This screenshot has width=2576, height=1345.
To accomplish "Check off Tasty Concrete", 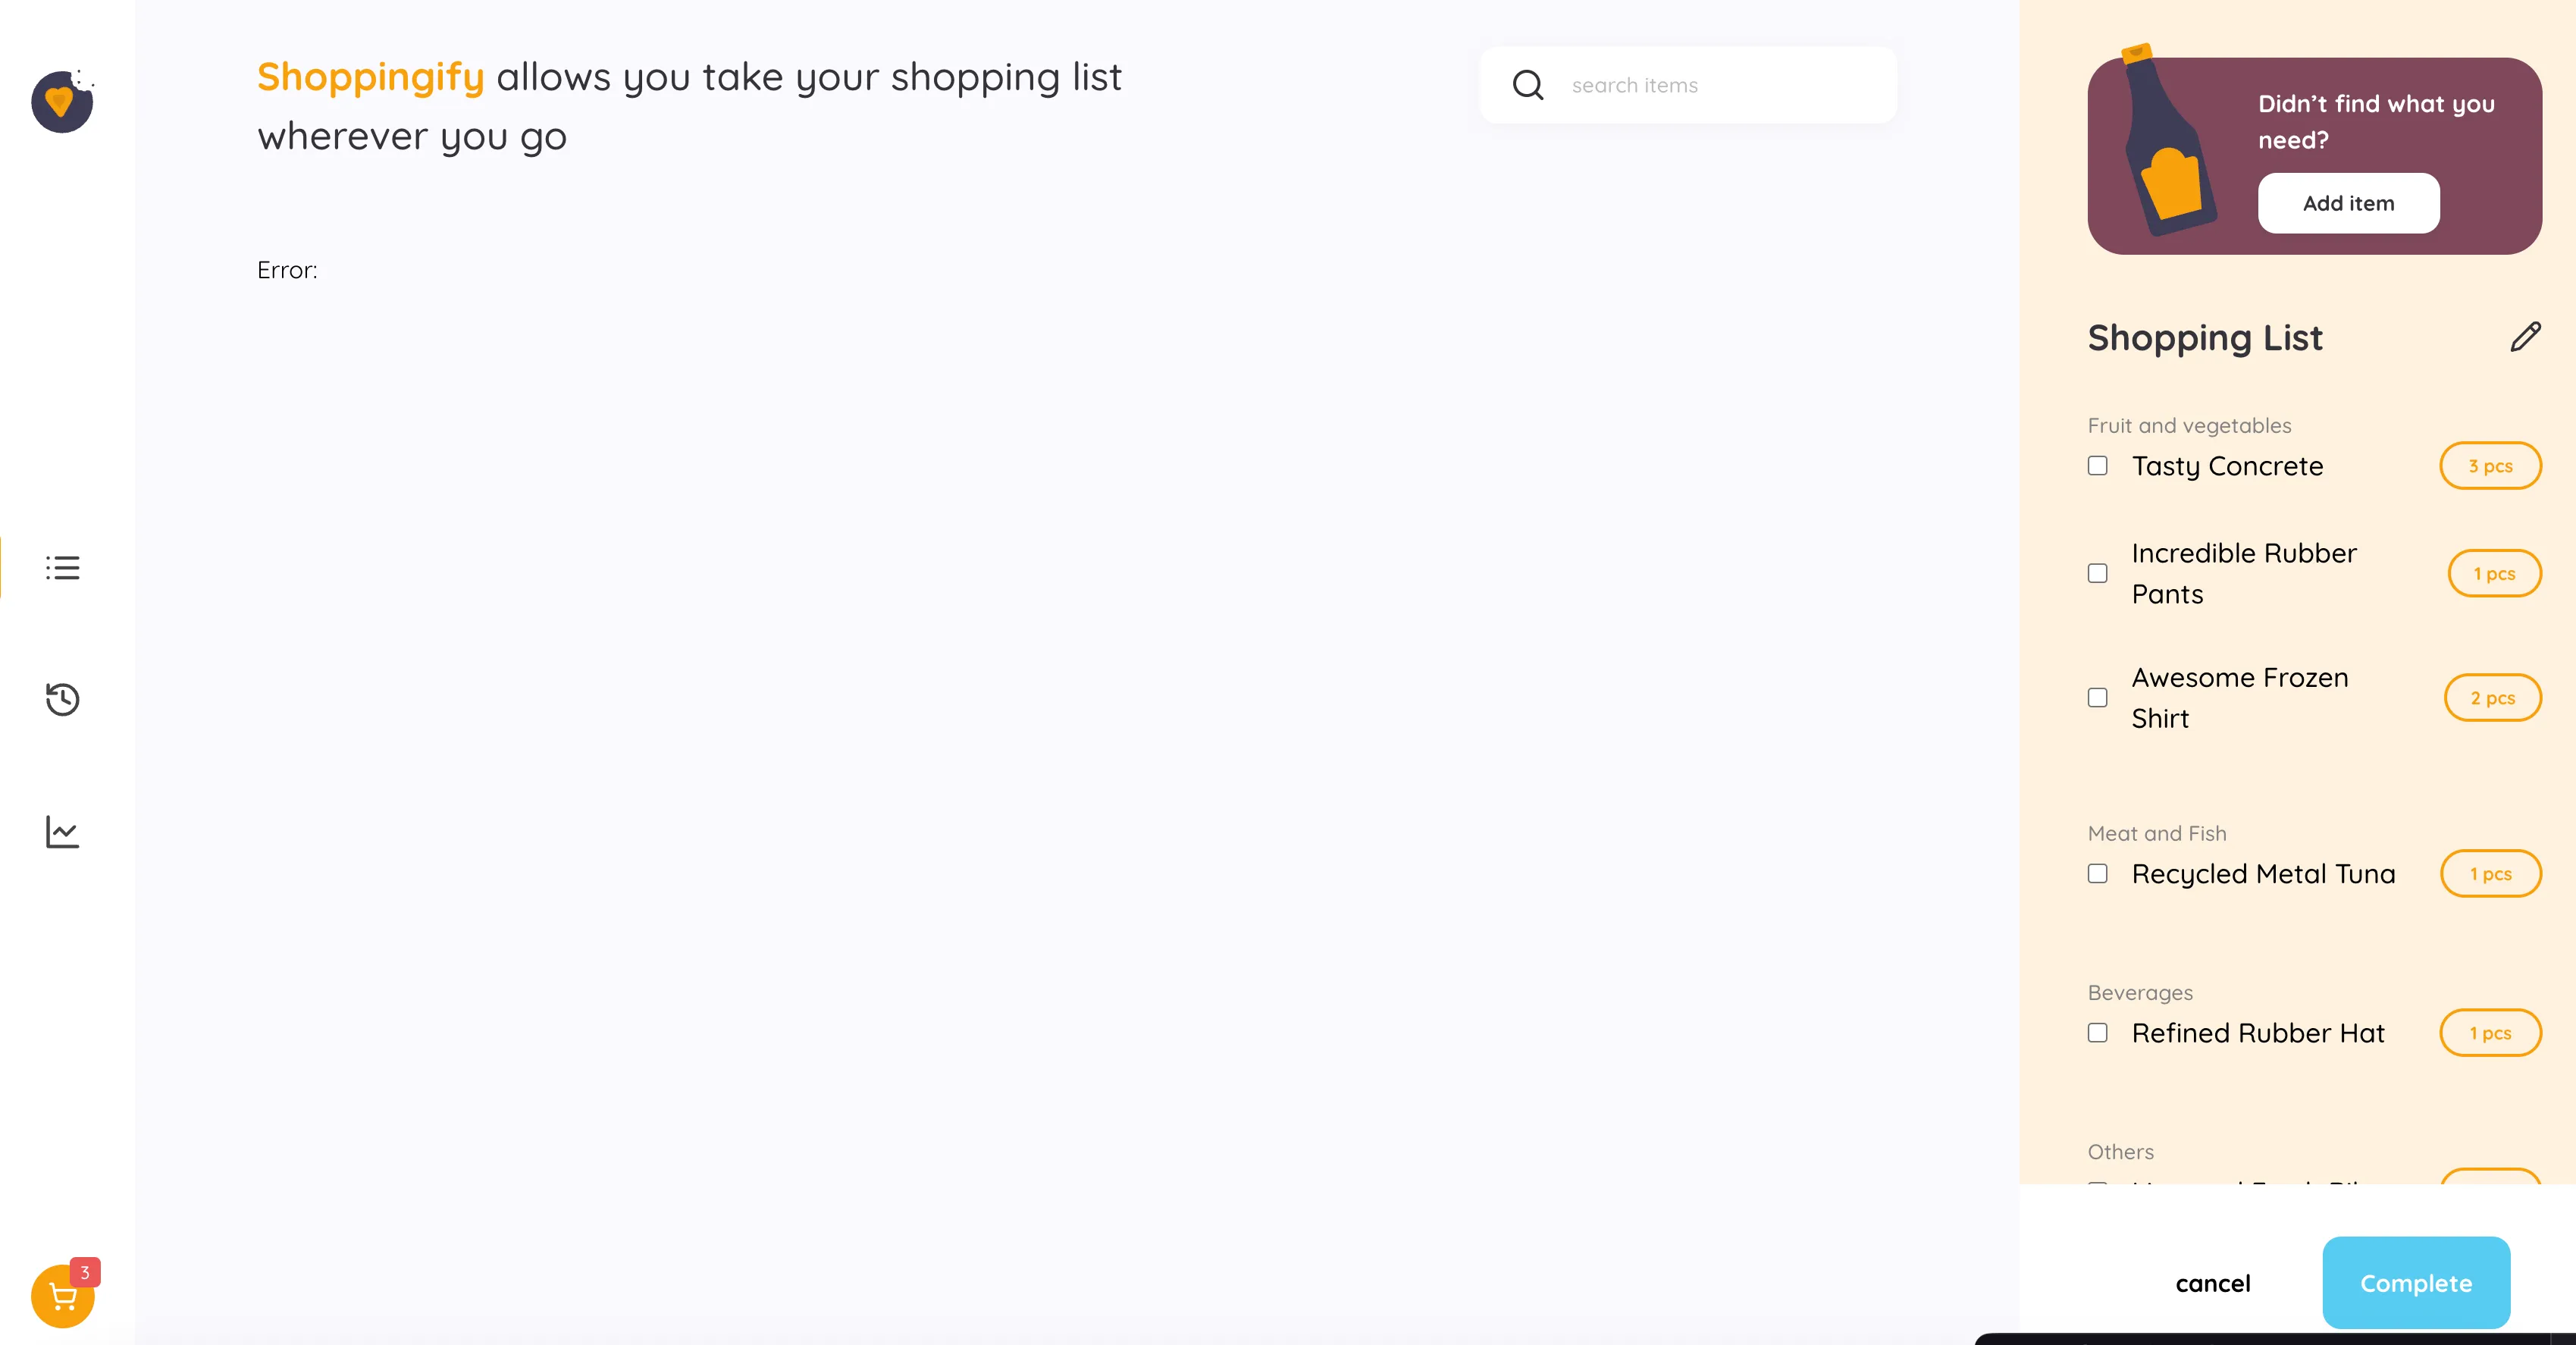I will pos(2097,466).
